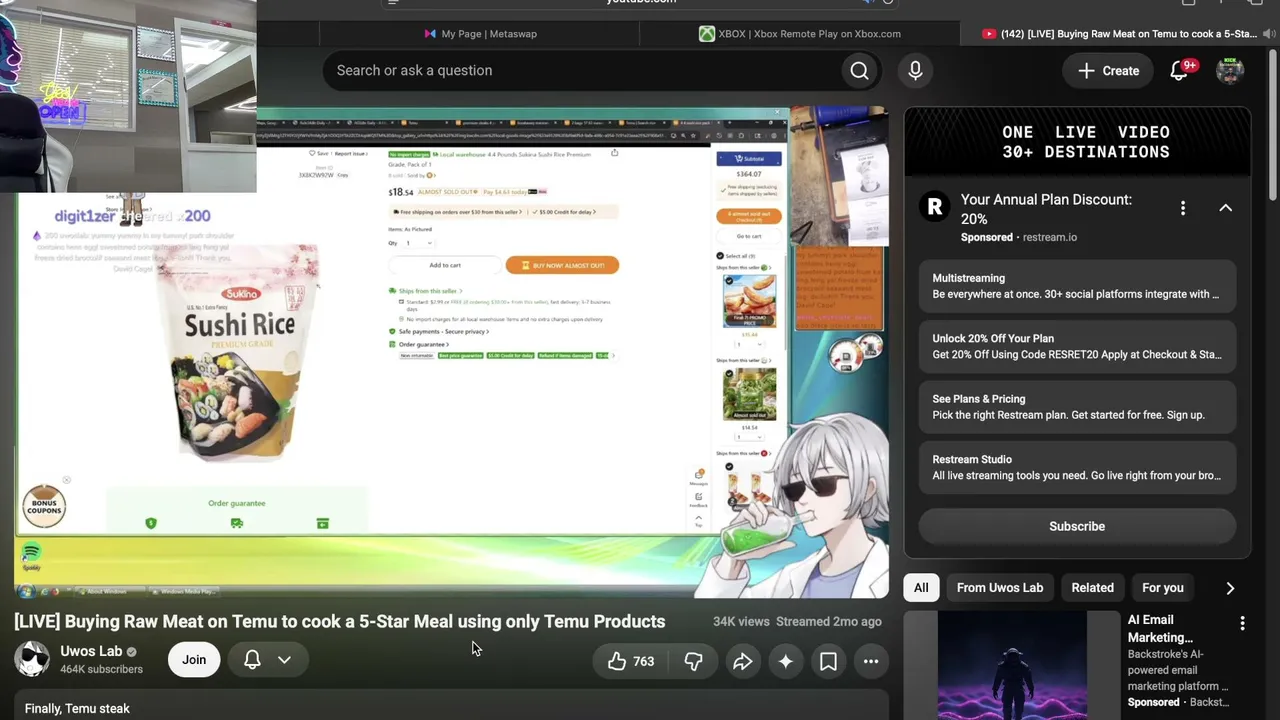1280x720 pixels.
Task: Select the All filter chip
Action: point(921,588)
